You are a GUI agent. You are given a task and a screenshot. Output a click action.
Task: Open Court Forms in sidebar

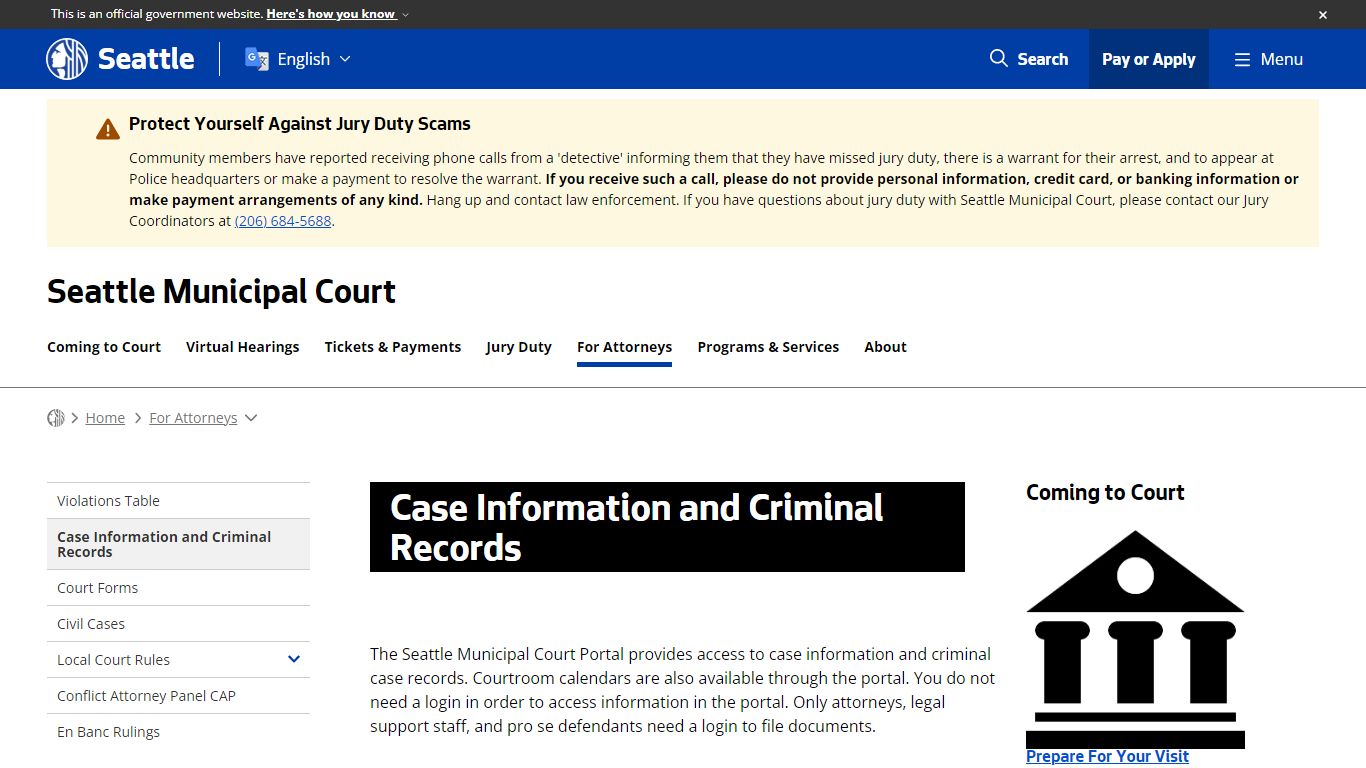178,588
